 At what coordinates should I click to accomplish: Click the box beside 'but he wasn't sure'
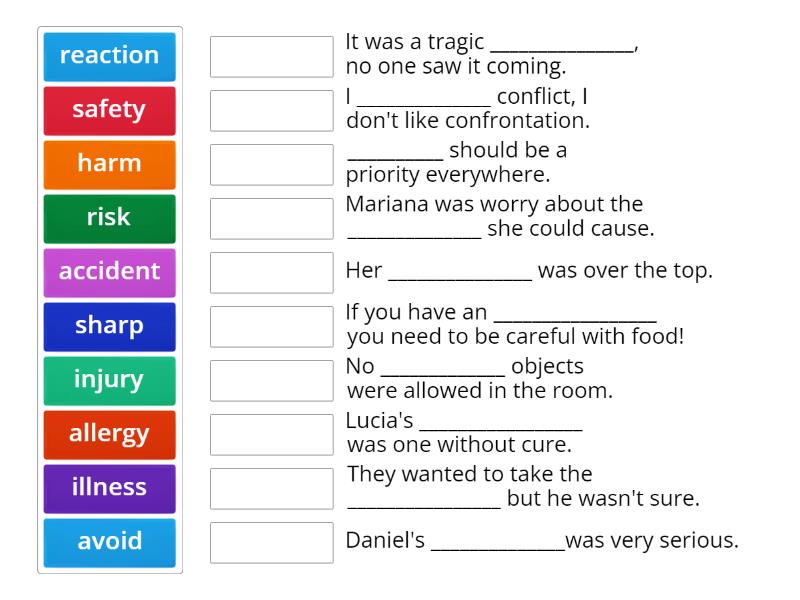pos(271,485)
